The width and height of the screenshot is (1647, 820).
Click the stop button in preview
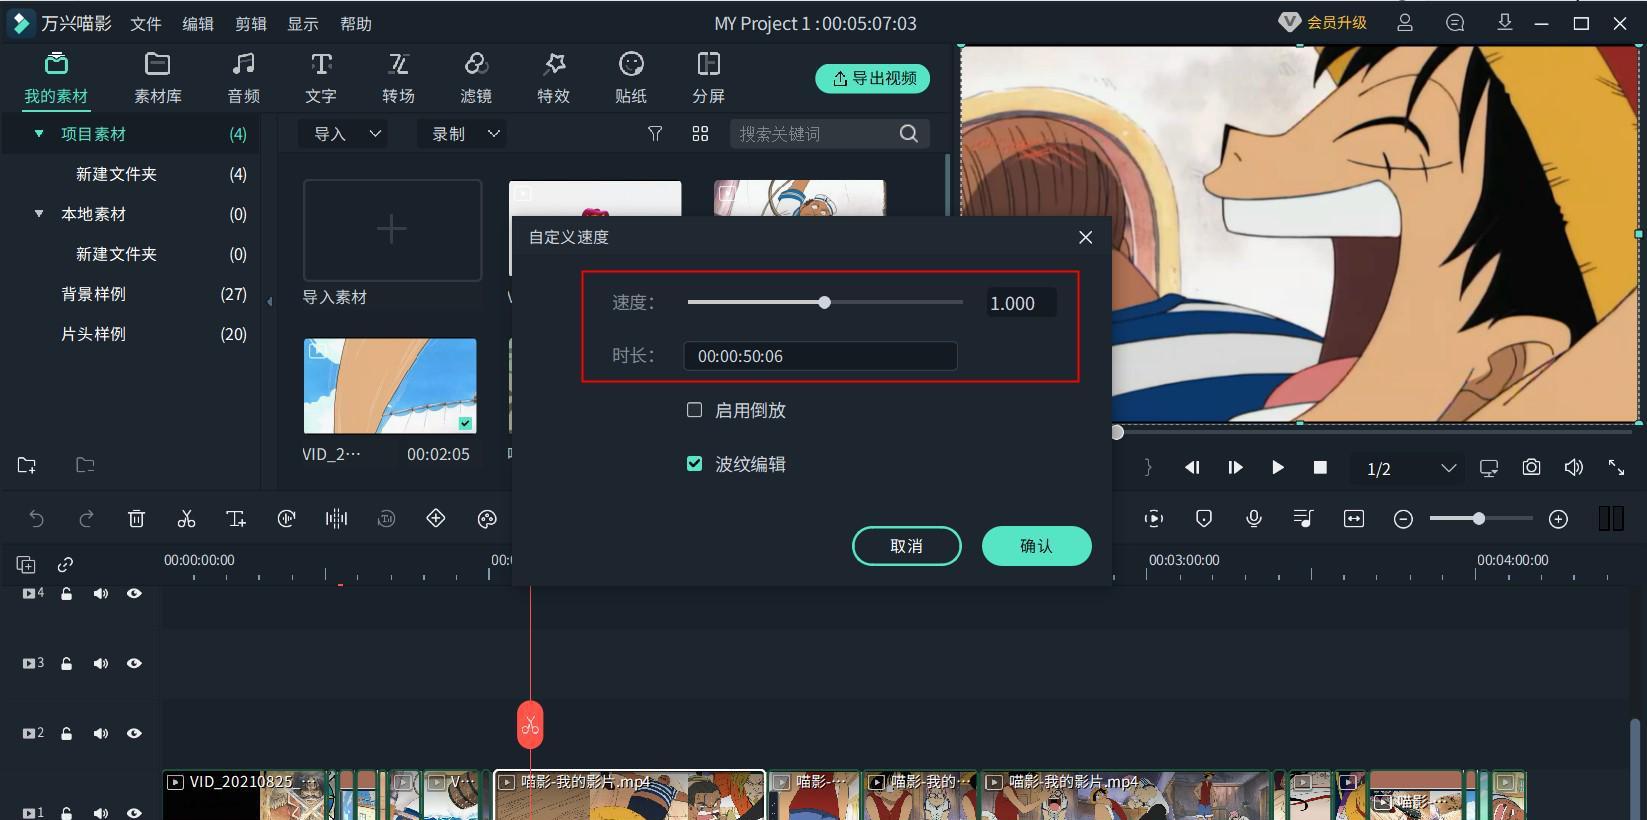(x=1320, y=468)
